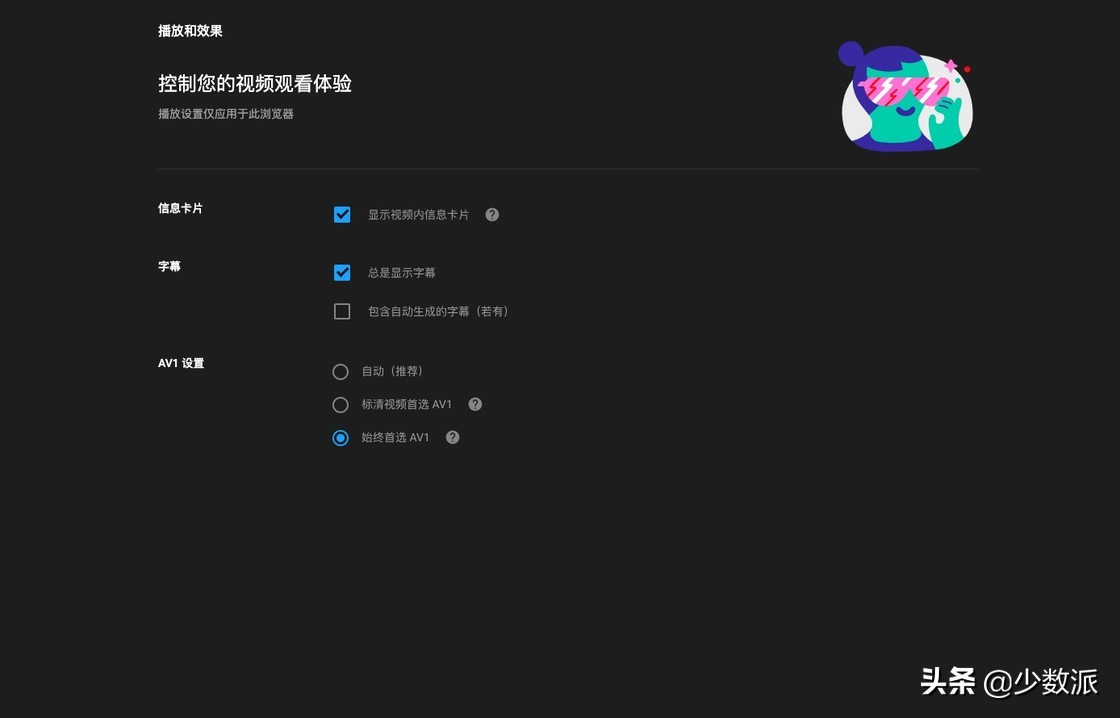The height and width of the screenshot is (718, 1120).
Task: Disable 总是显示字幕
Action: pyautogui.click(x=342, y=272)
